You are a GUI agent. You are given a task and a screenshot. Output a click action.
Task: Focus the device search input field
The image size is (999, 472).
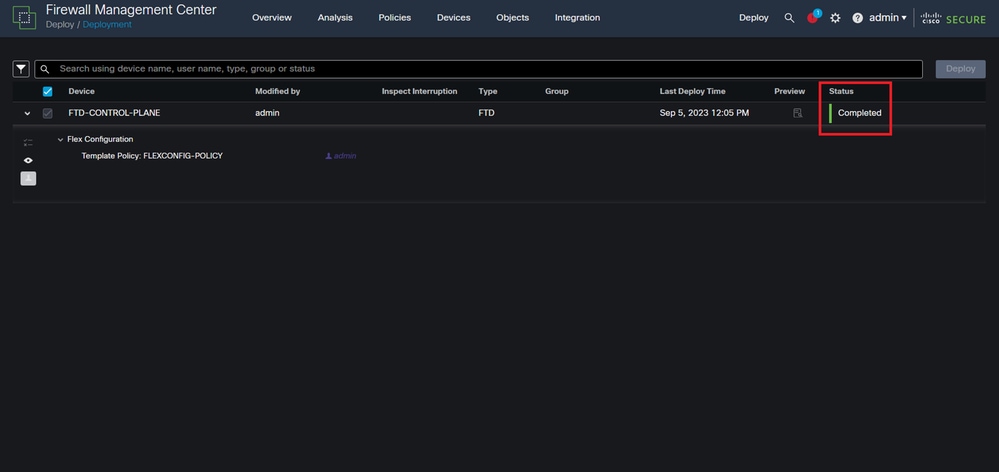point(478,69)
